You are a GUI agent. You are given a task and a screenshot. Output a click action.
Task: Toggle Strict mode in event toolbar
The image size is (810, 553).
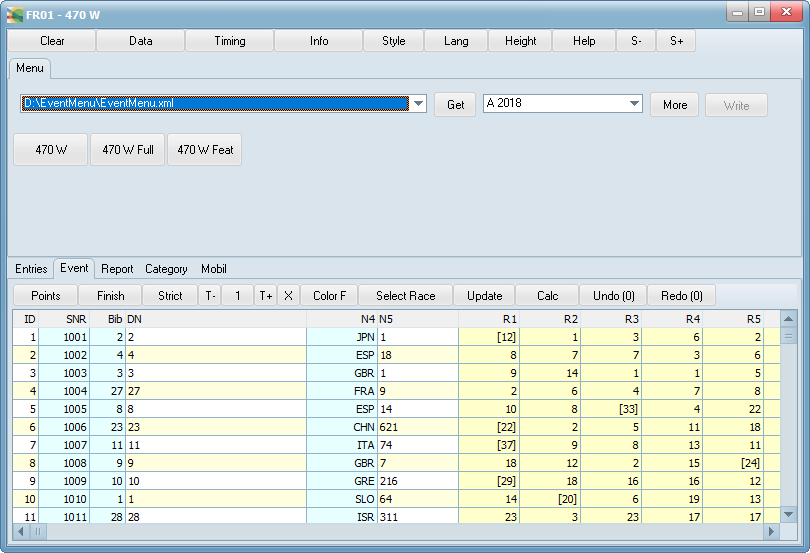click(170, 296)
